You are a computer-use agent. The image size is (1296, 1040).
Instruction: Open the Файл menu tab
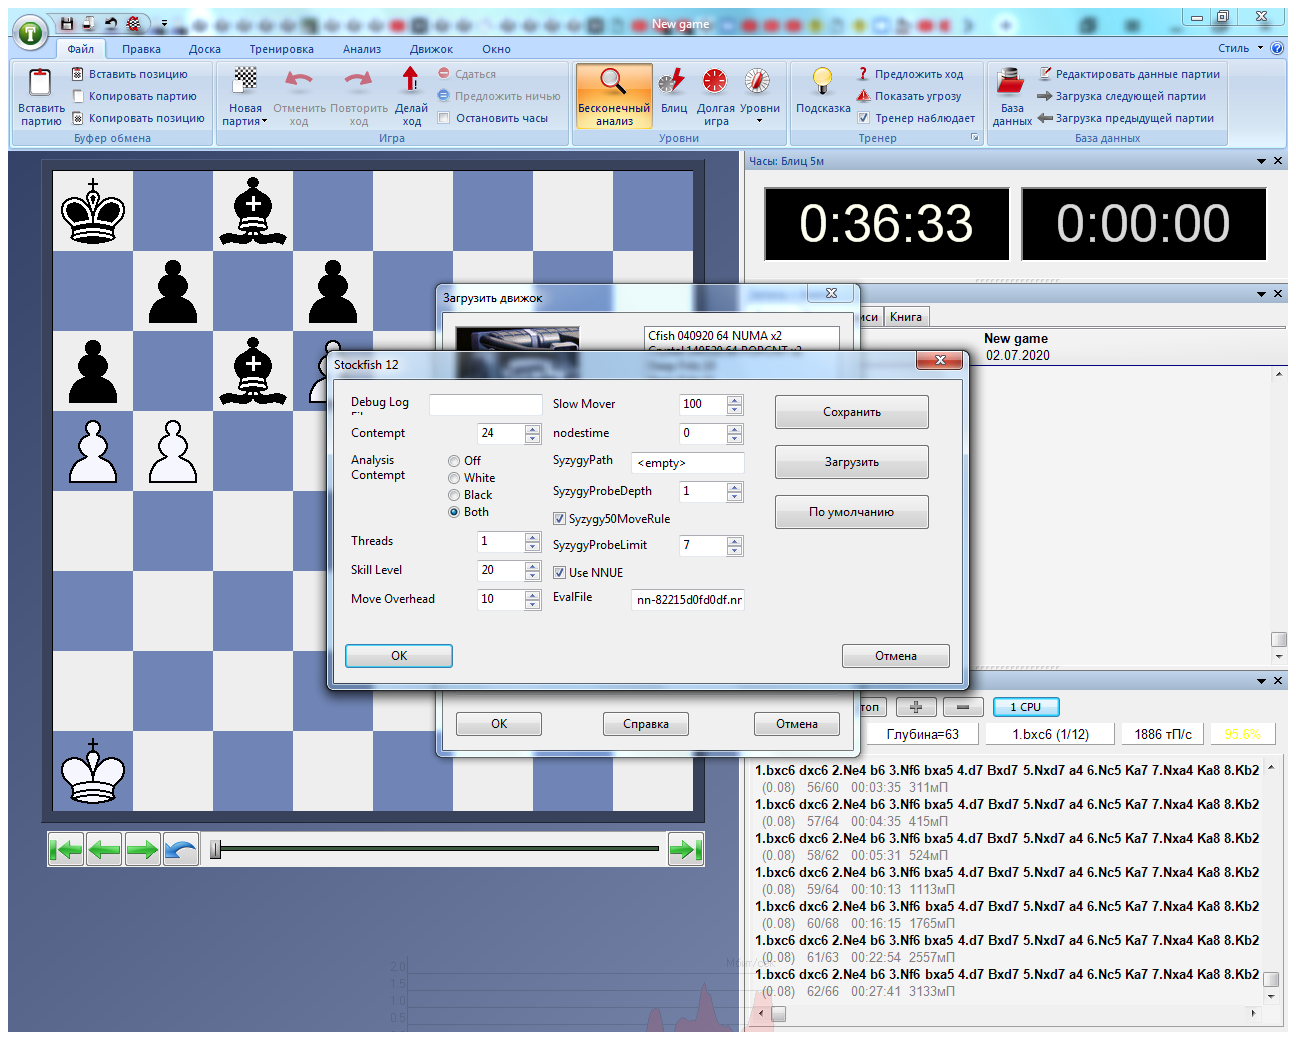(x=80, y=49)
